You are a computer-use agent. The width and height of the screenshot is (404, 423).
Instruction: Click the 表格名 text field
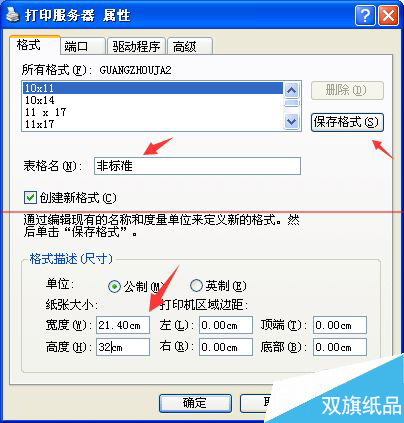pos(197,166)
